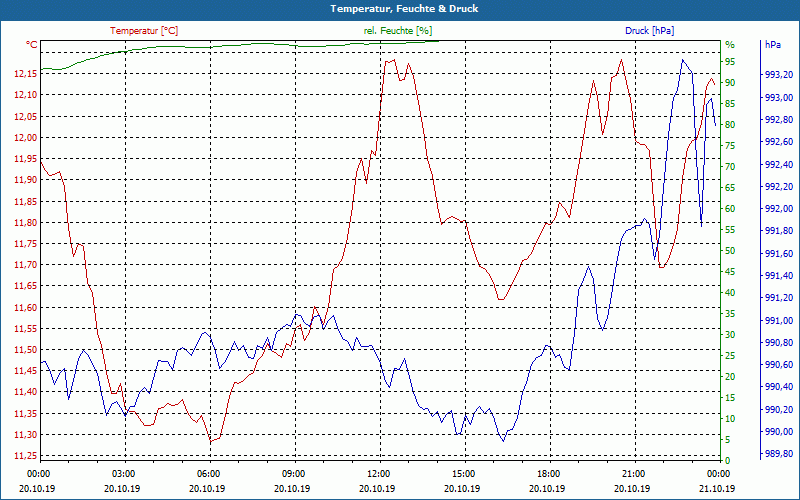Click the '991,40' pressure axis value
Image resolution: width=800 pixels, height=500 pixels.
point(779,276)
